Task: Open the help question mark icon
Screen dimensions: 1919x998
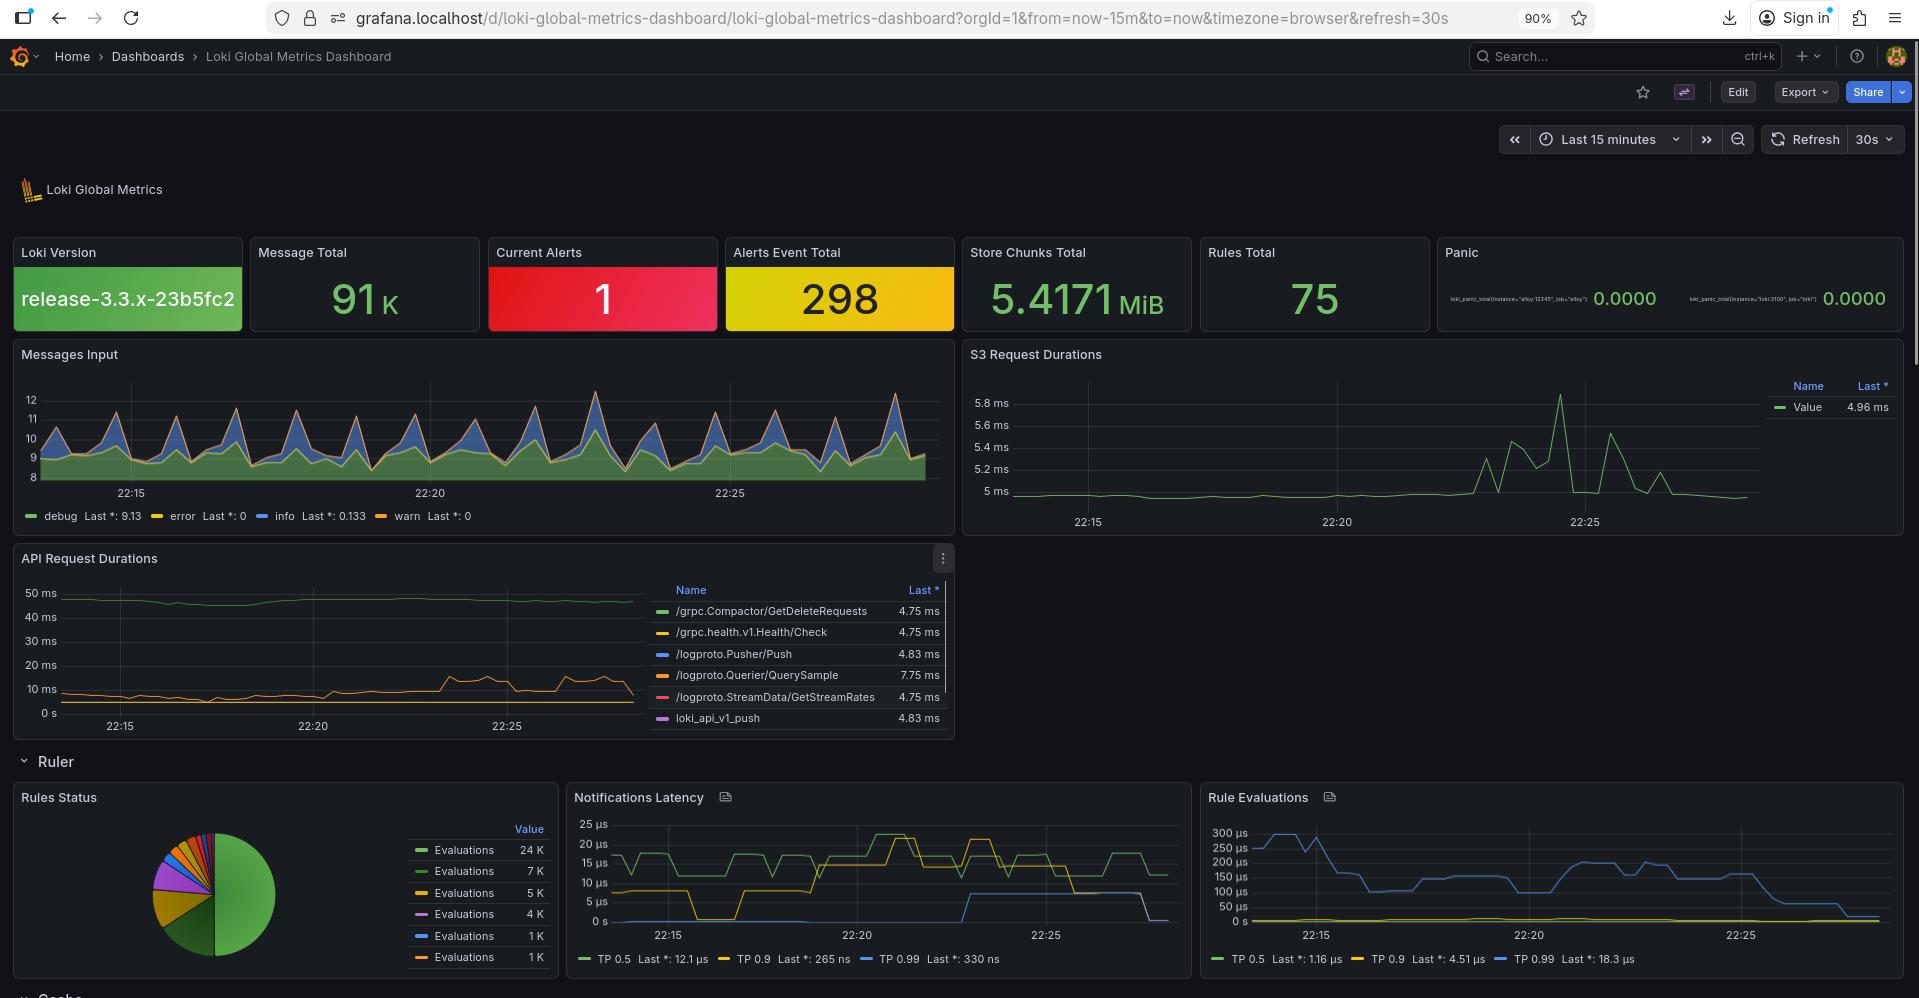Action: coord(1857,57)
